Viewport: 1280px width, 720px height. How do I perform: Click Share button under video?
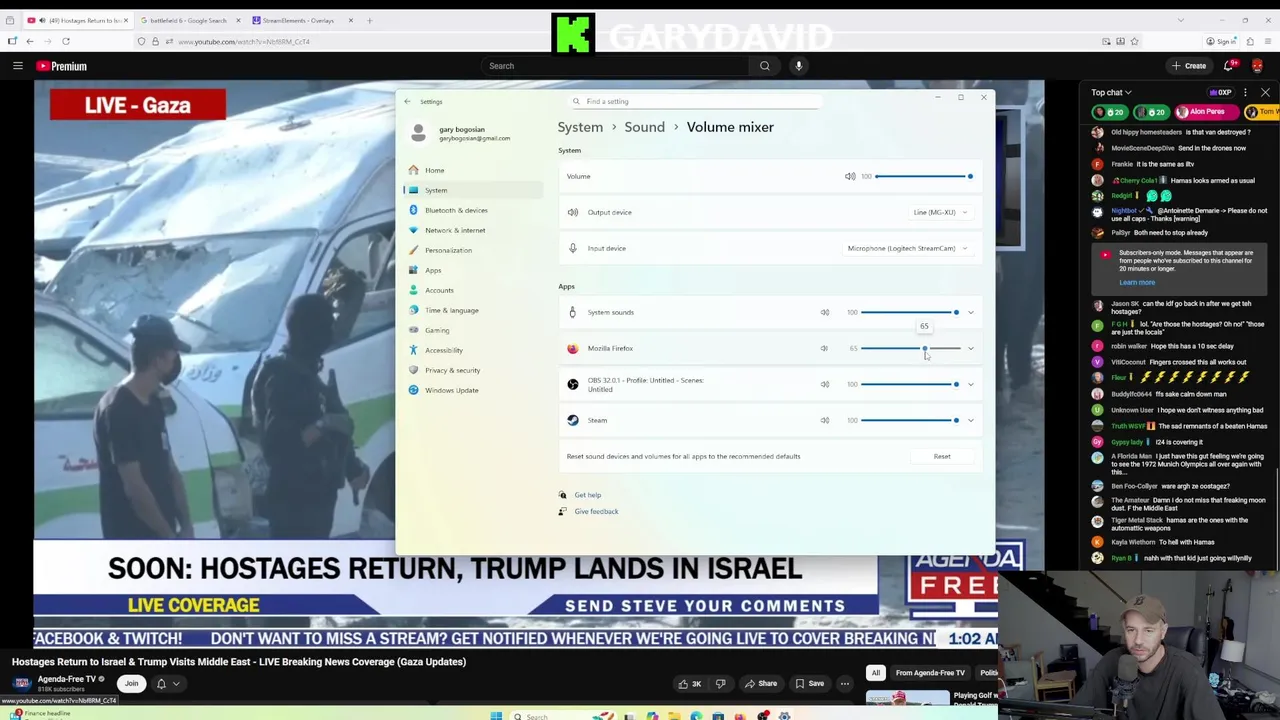[760, 684]
